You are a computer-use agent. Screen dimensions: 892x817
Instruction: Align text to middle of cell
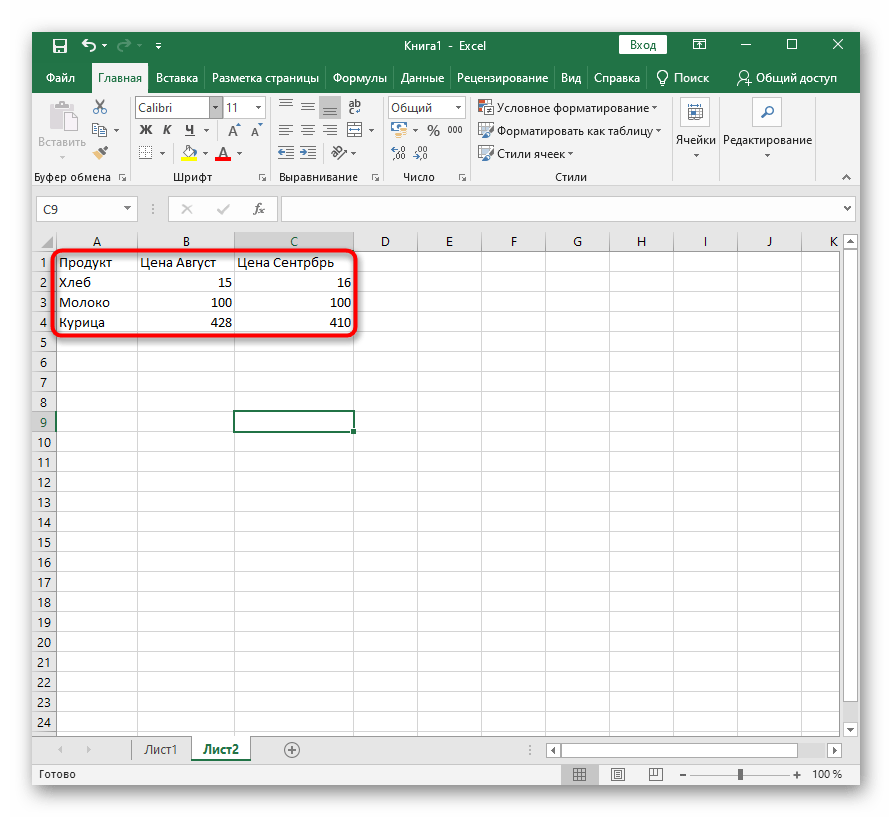tap(308, 107)
